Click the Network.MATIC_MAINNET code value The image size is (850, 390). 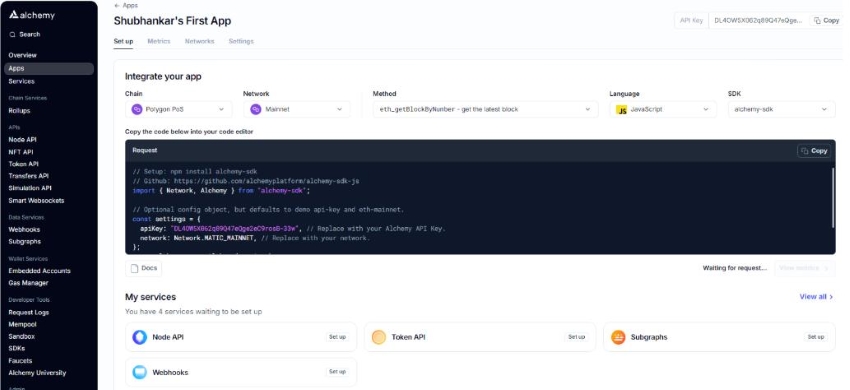[214, 238]
